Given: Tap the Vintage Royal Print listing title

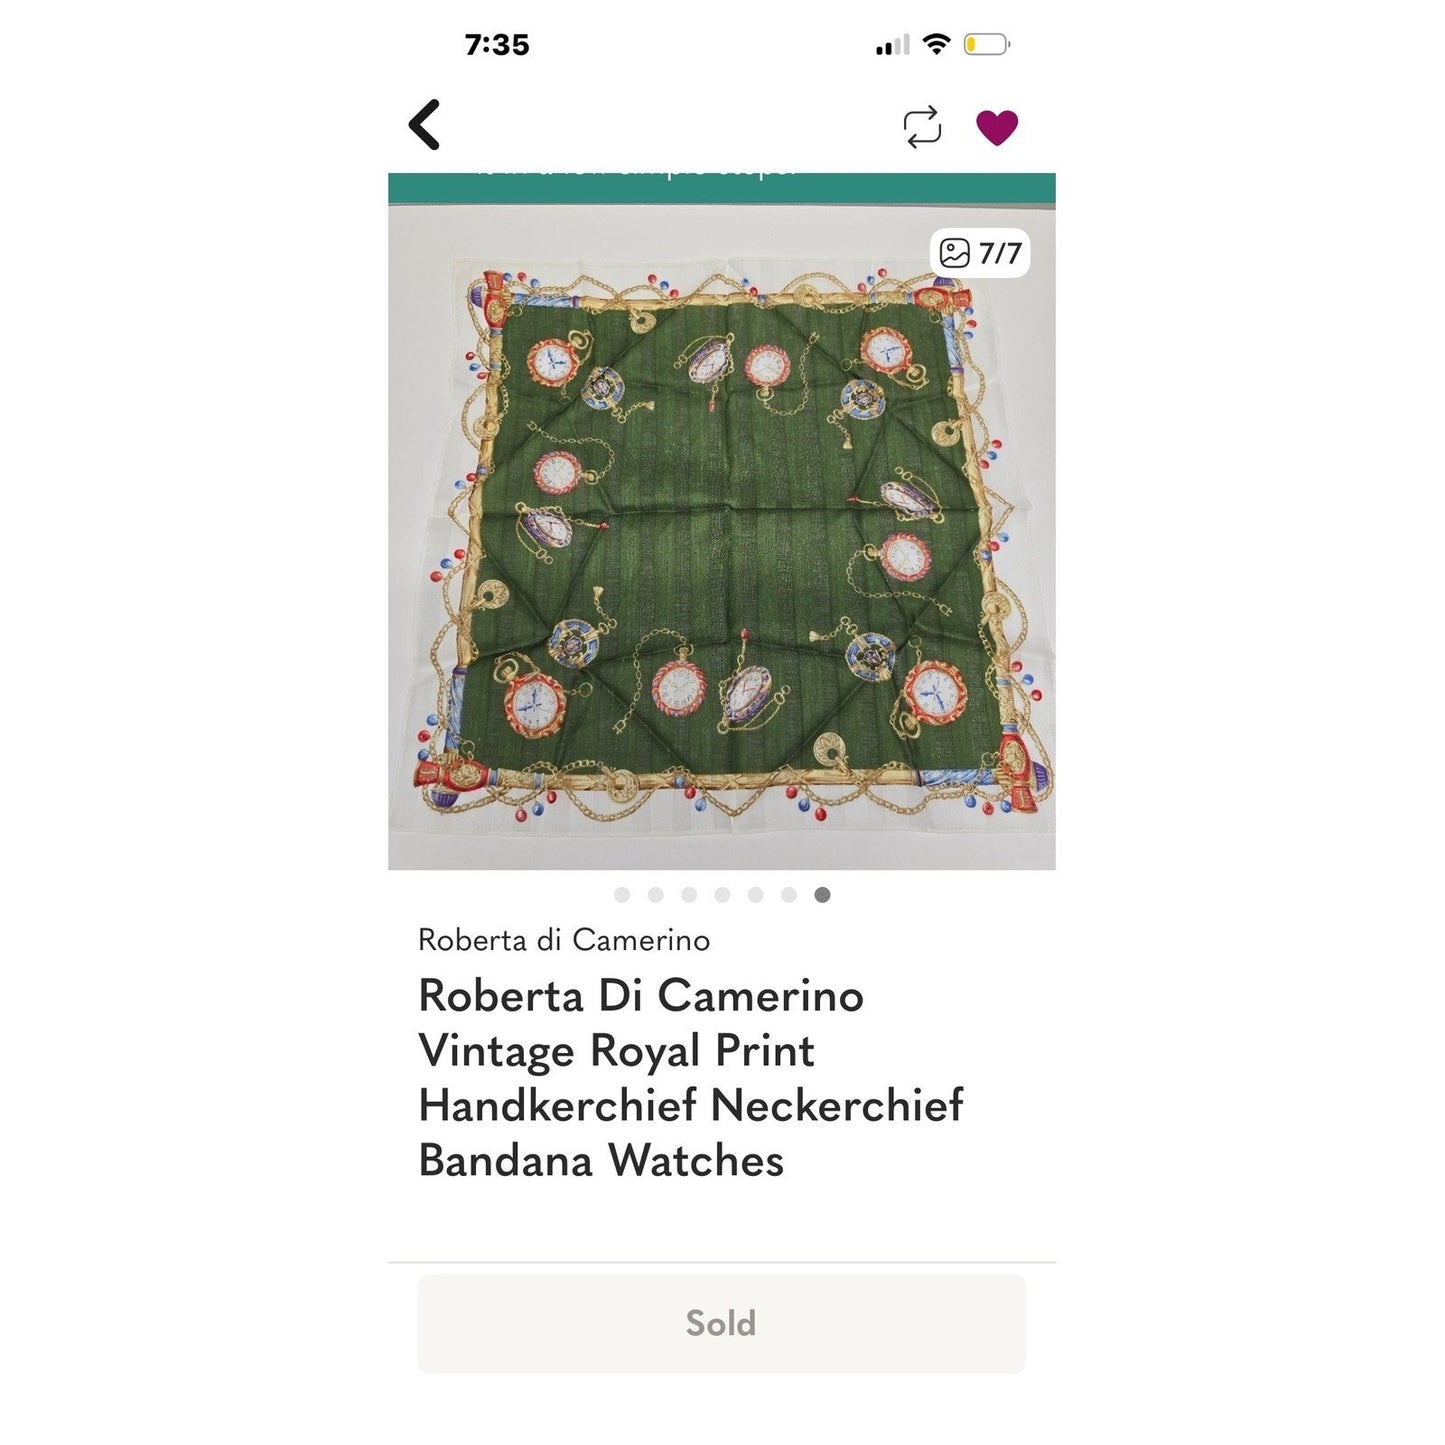Looking at the screenshot, I should click(x=691, y=1078).
